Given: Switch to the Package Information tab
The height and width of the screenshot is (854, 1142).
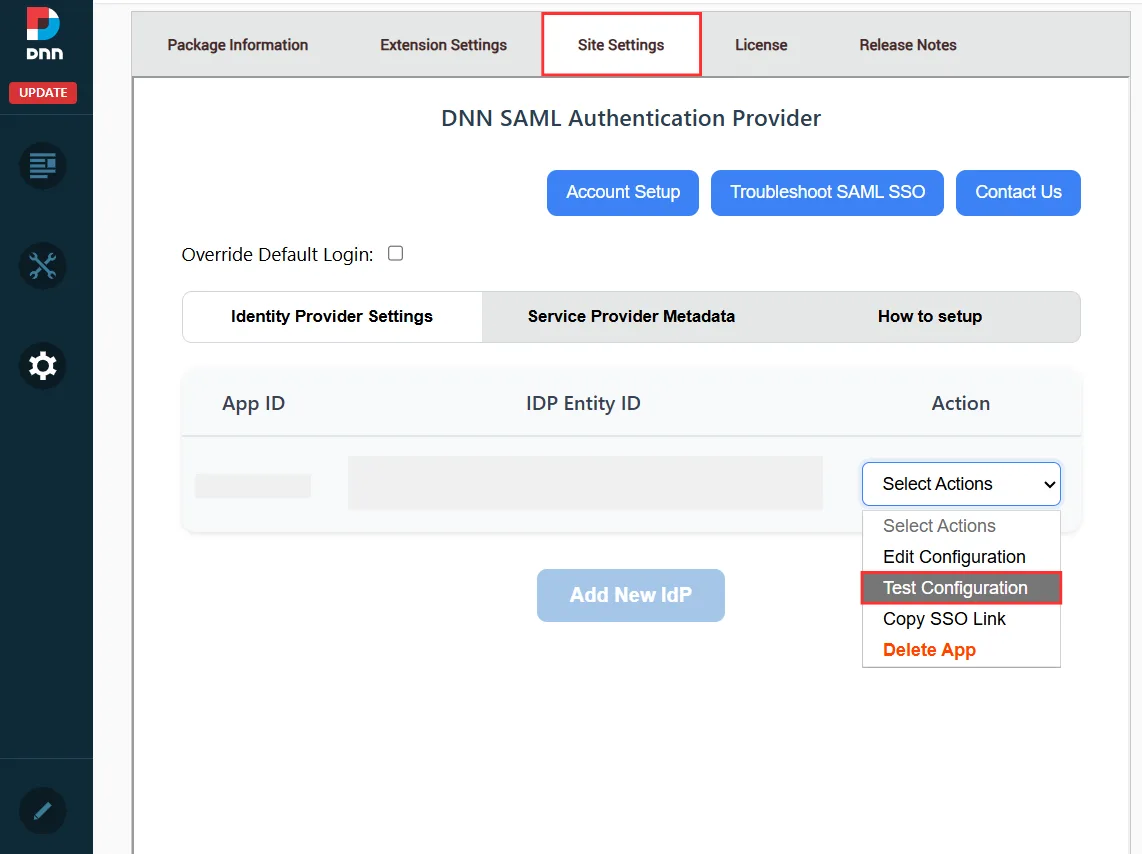Looking at the screenshot, I should pyautogui.click(x=237, y=45).
